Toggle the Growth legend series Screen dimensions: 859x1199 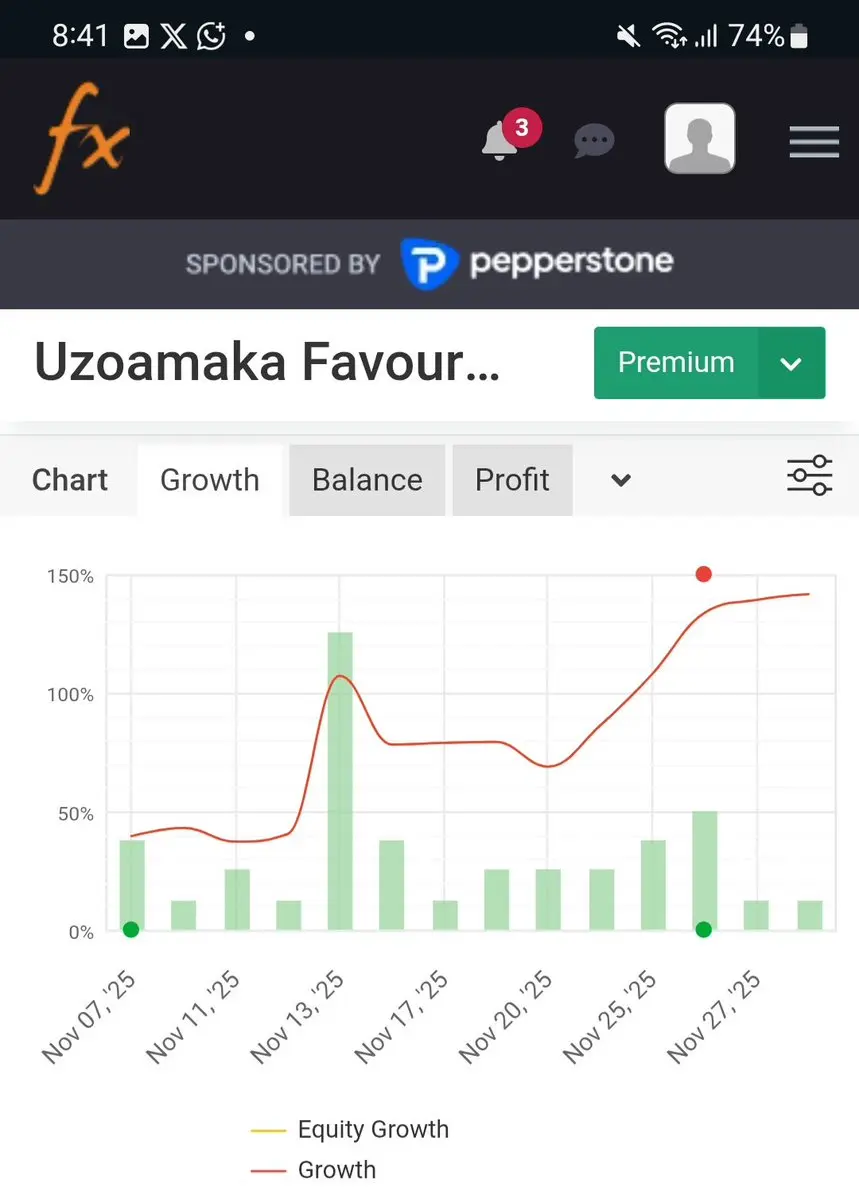(314, 1170)
